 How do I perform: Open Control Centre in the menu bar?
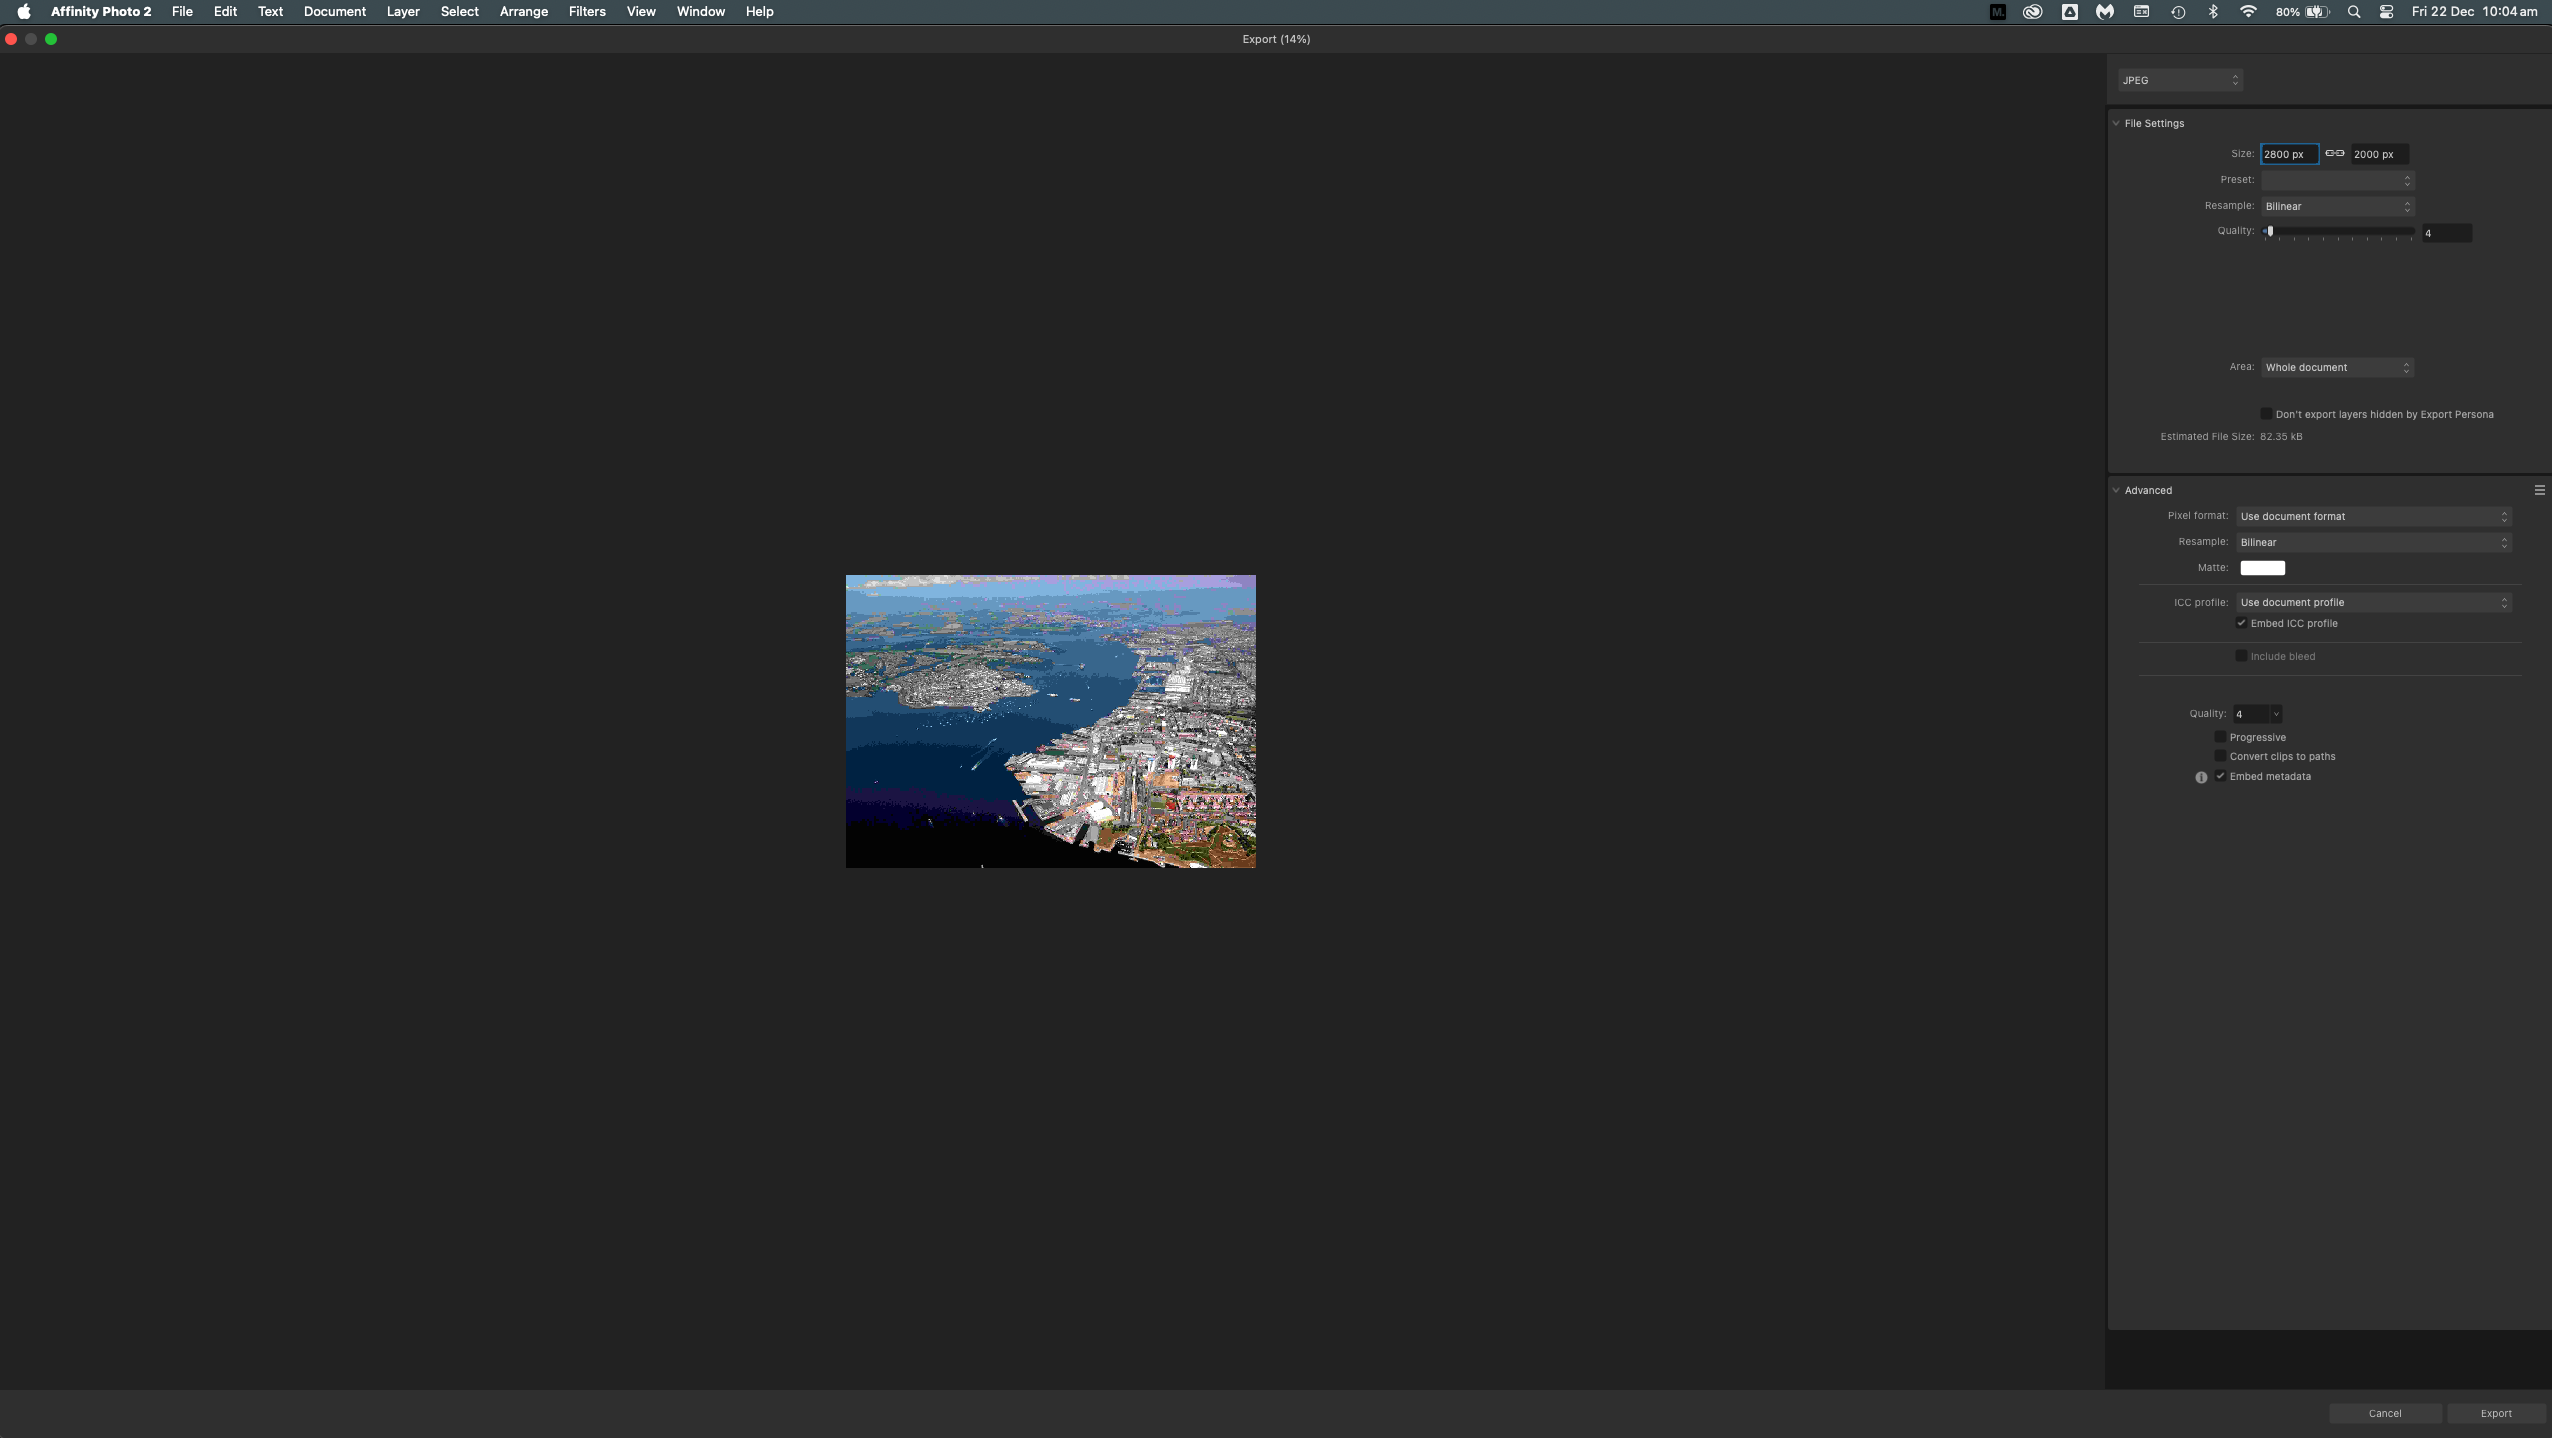(2386, 12)
